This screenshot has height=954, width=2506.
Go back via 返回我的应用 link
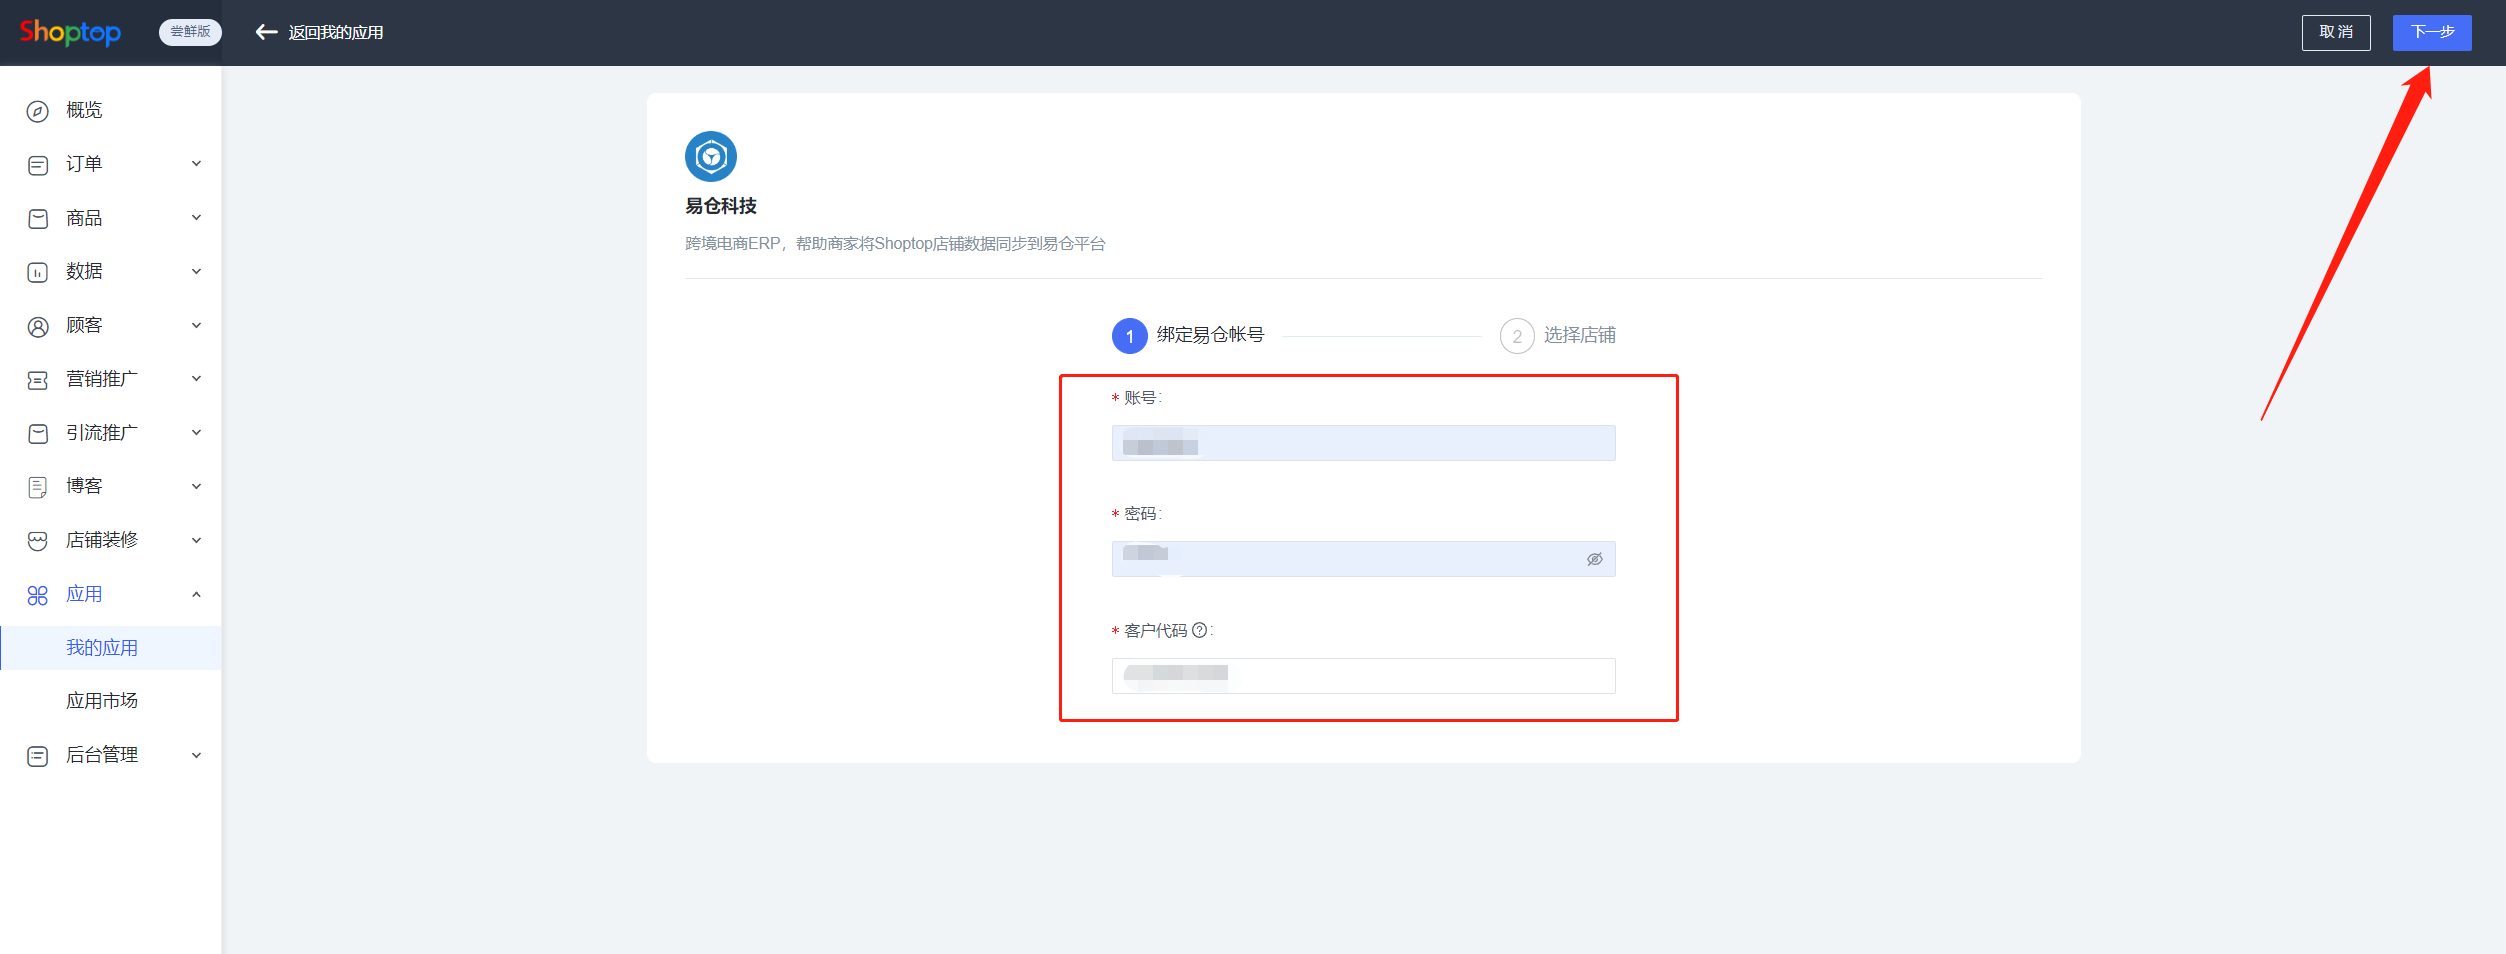(336, 32)
